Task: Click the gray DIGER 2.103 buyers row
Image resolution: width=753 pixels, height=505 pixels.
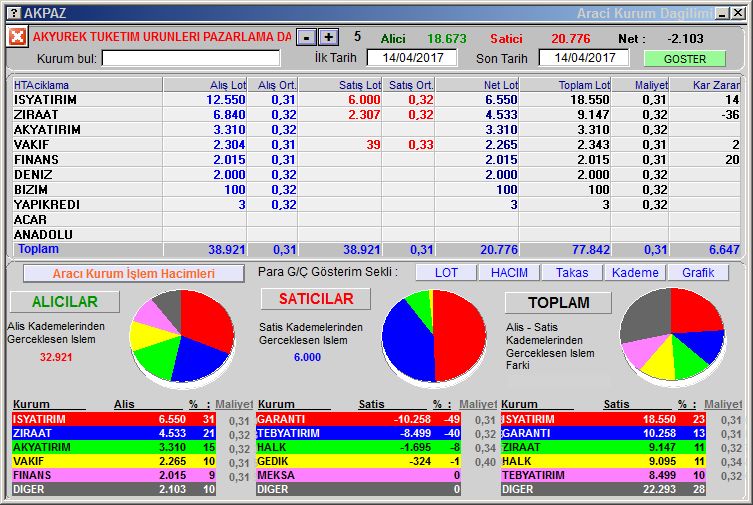Action: tap(114, 489)
